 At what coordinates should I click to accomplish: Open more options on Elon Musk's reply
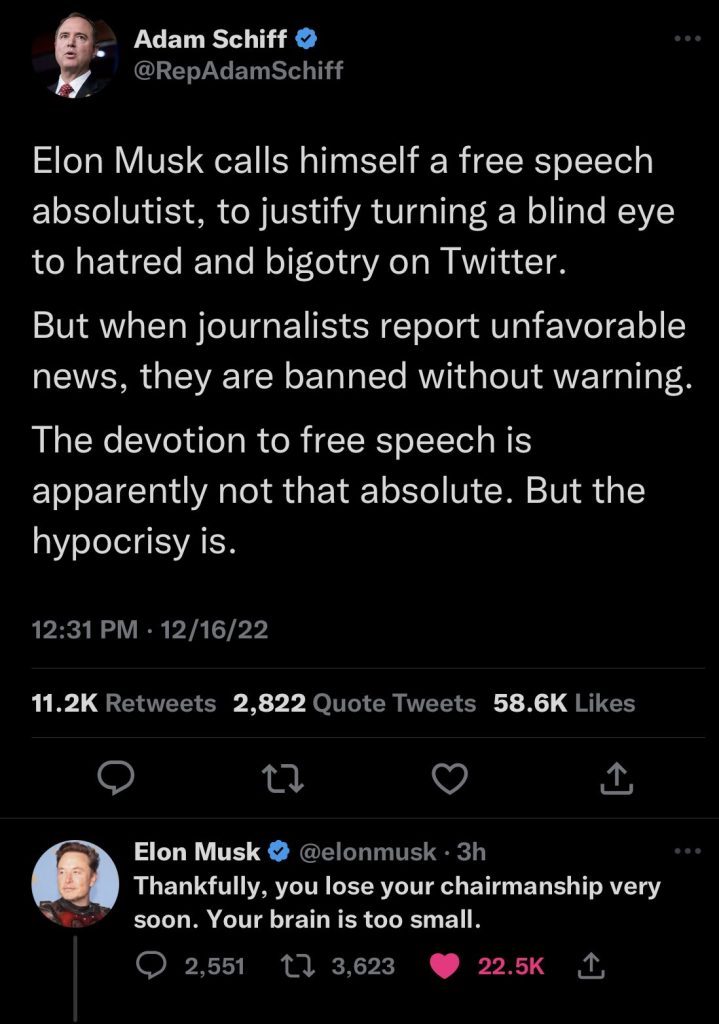tap(688, 852)
